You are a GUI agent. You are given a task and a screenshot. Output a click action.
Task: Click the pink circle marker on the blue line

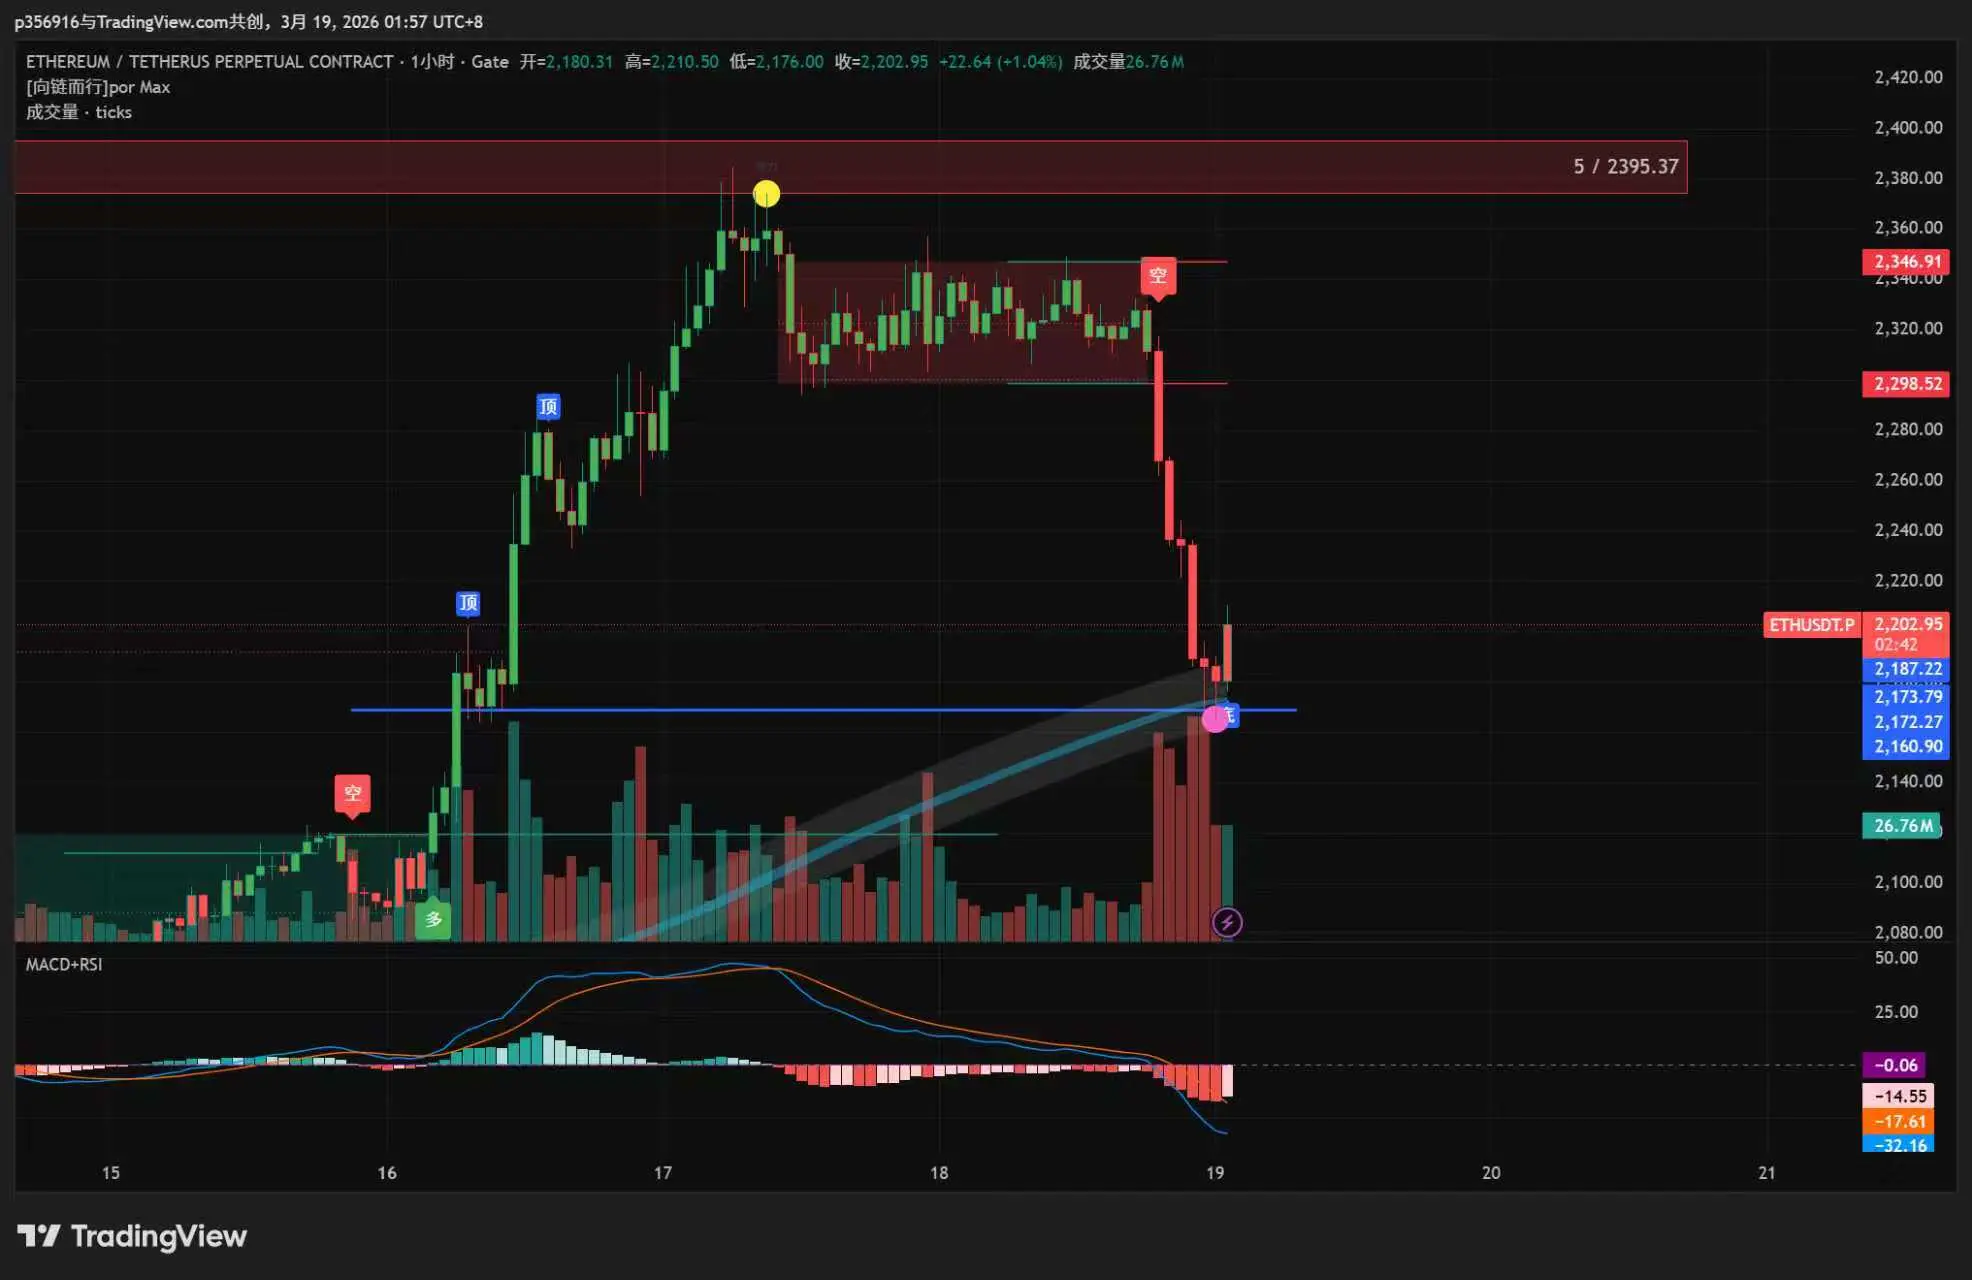(x=1214, y=718)
